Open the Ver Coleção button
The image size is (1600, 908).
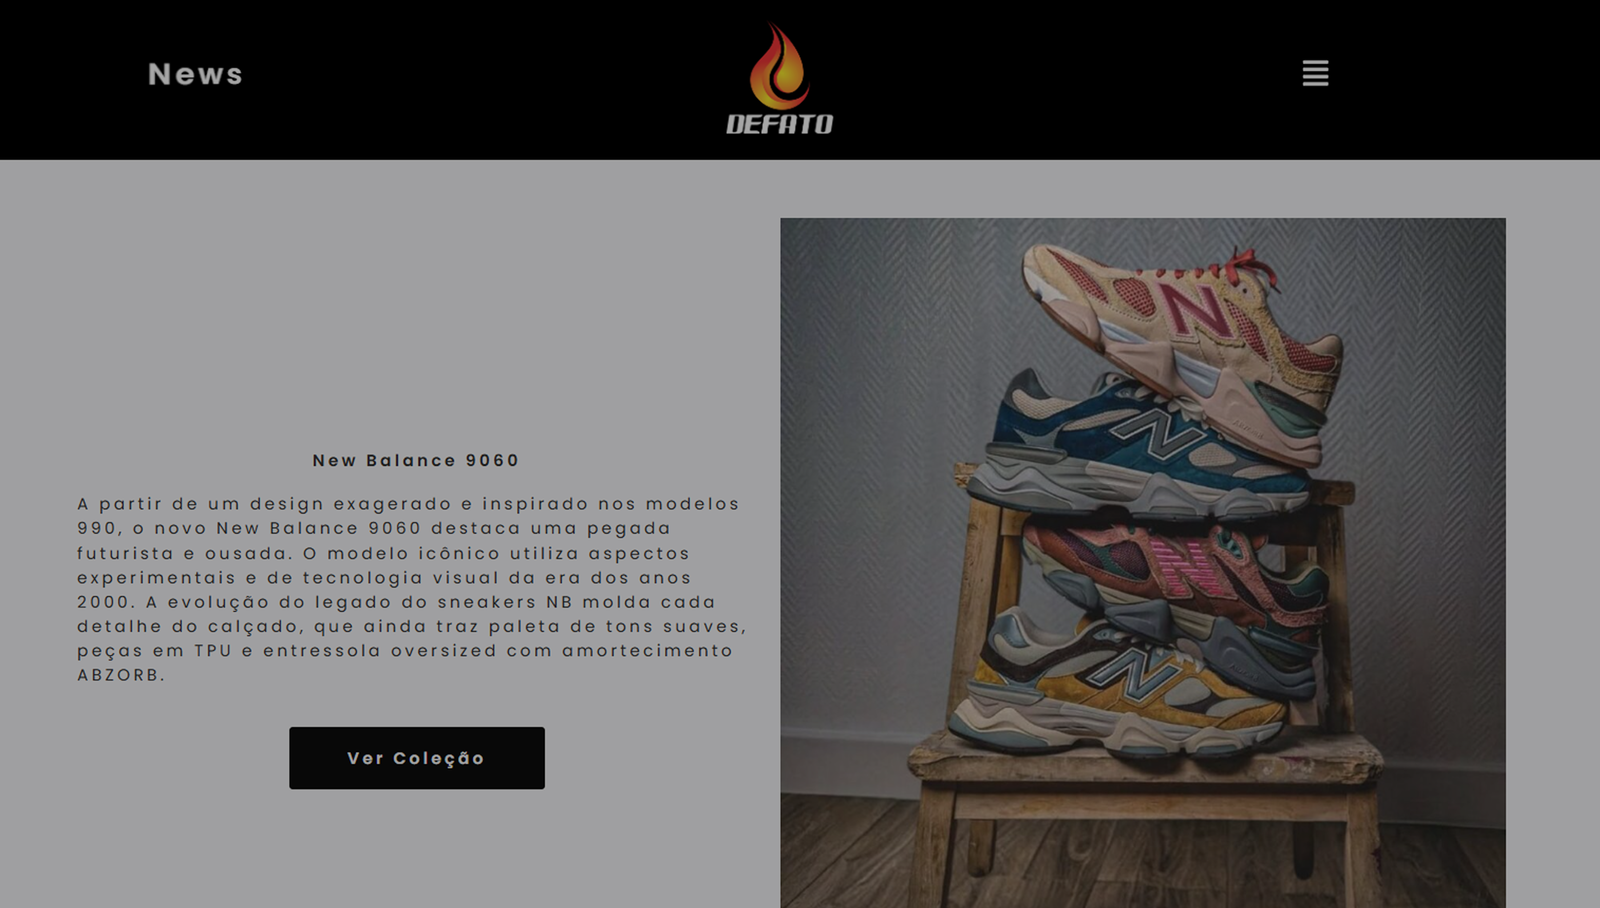[417, 758]
